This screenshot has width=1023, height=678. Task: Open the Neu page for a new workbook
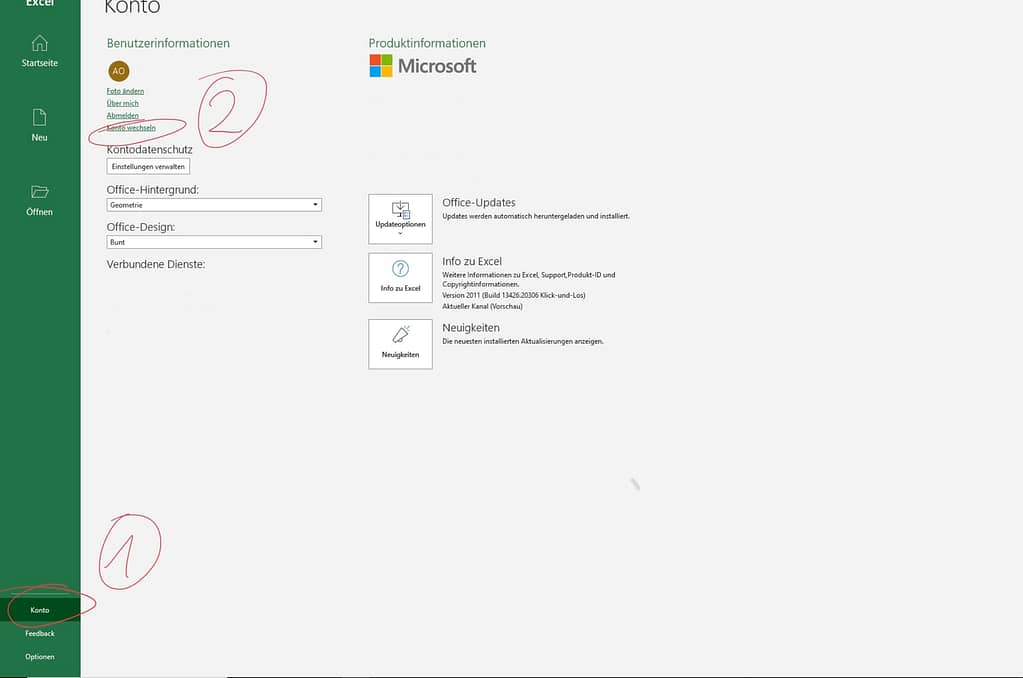click(x=40, y=125)
